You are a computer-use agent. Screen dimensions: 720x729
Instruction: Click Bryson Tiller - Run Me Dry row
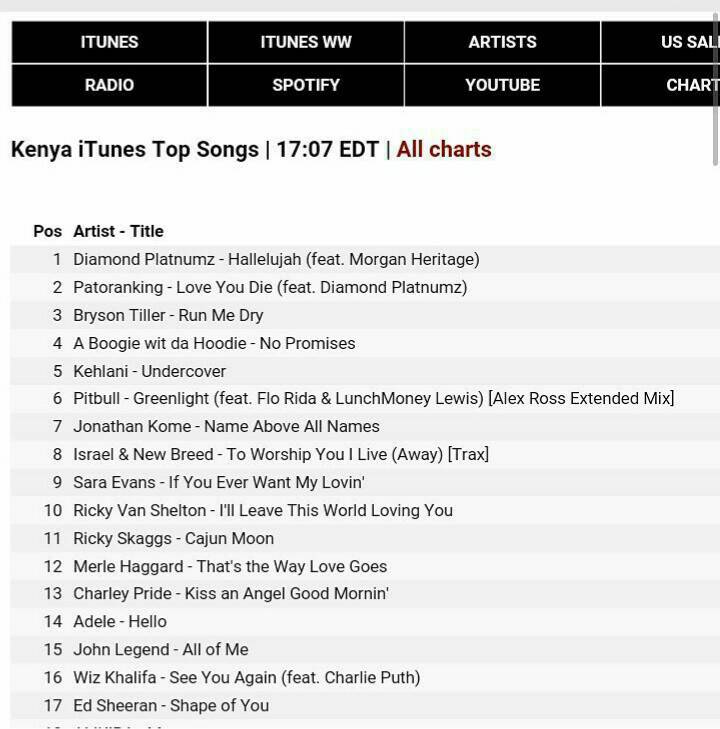168,315
